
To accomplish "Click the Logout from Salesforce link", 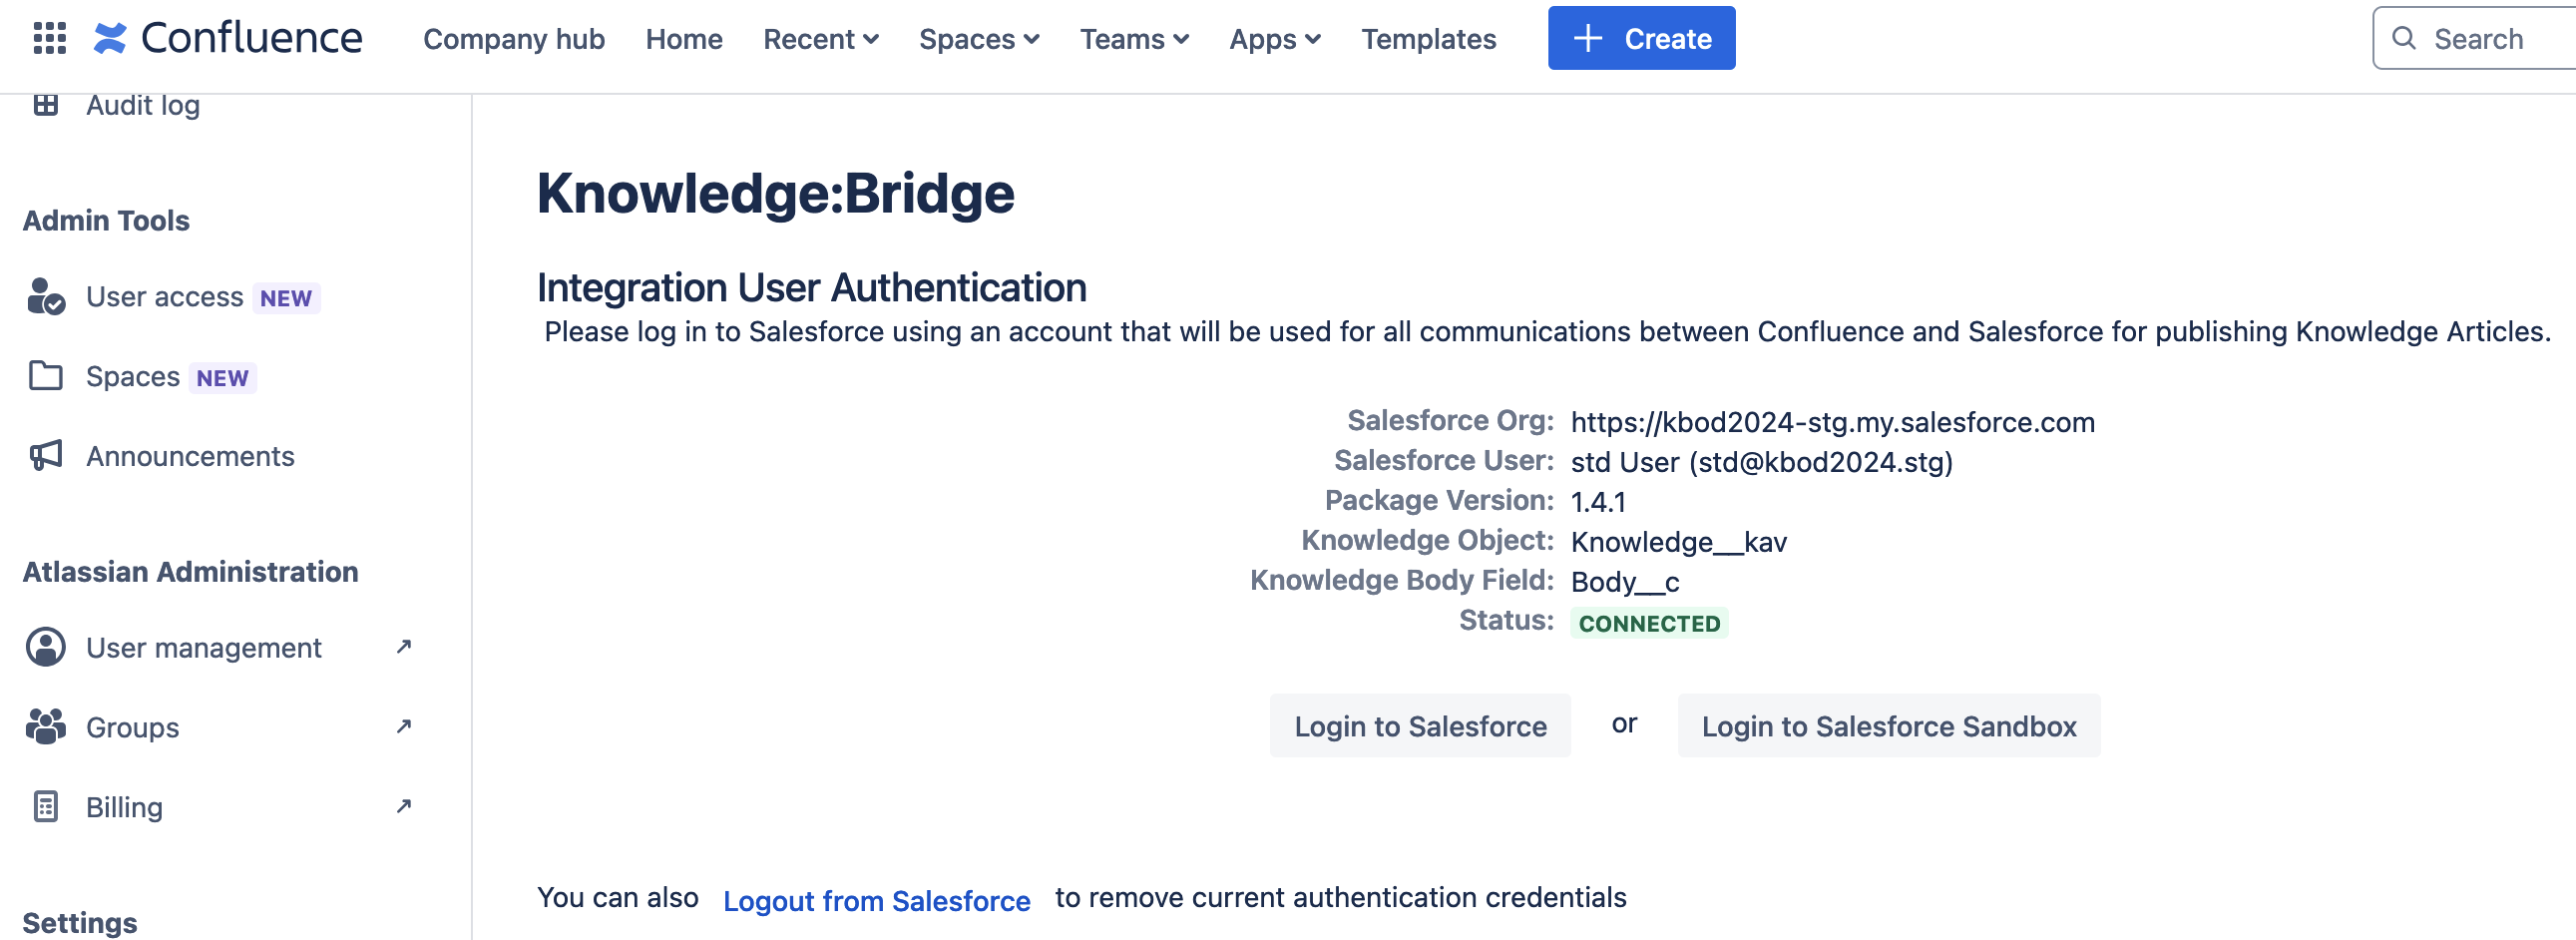I will [876, 901].
